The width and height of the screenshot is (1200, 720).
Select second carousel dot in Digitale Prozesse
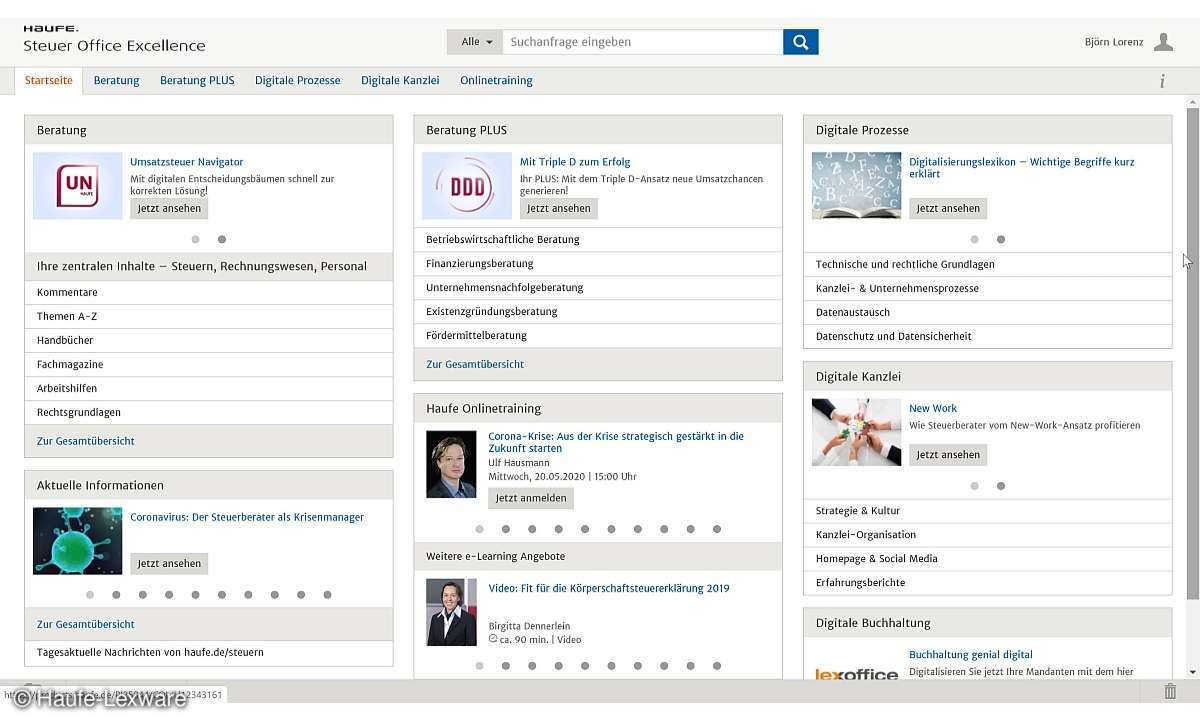click(x=1001, y=240)
